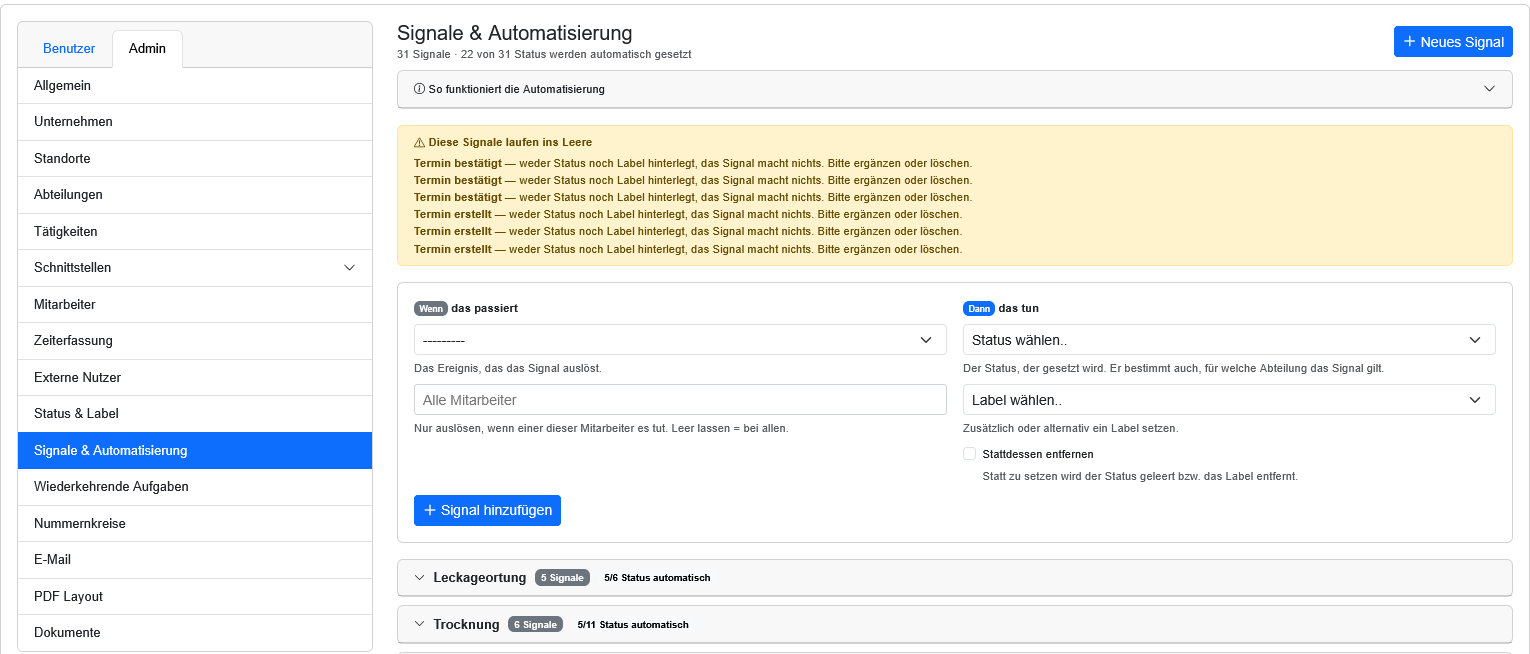Click the '5 Signale' badge next to Leckageortung

click(562, 578)
